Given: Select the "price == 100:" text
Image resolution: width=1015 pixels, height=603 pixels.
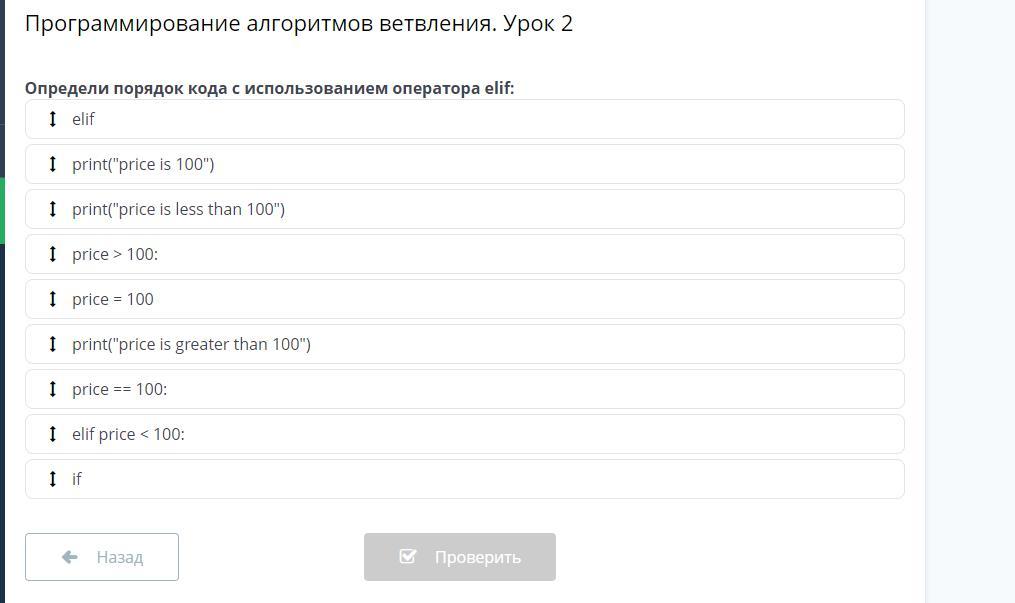Looking at the screenshot, I should [119, 389].
